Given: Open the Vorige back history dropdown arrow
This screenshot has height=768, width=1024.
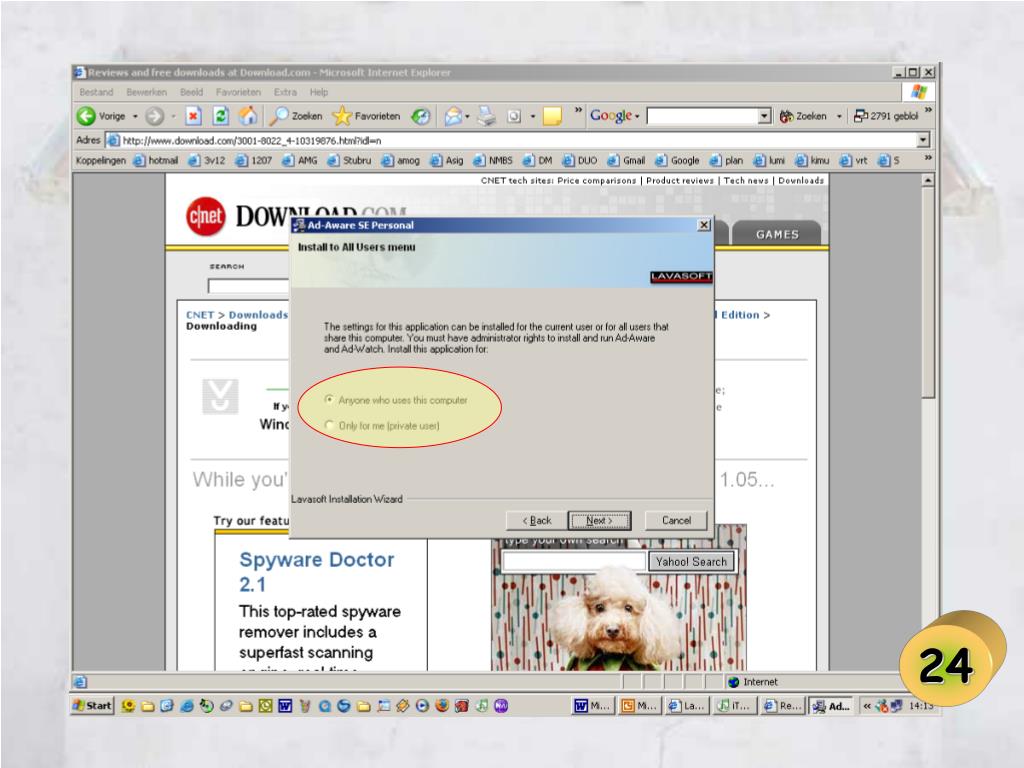Looking at the screenshot, I should pyautogui.click(x=135, y=116).
